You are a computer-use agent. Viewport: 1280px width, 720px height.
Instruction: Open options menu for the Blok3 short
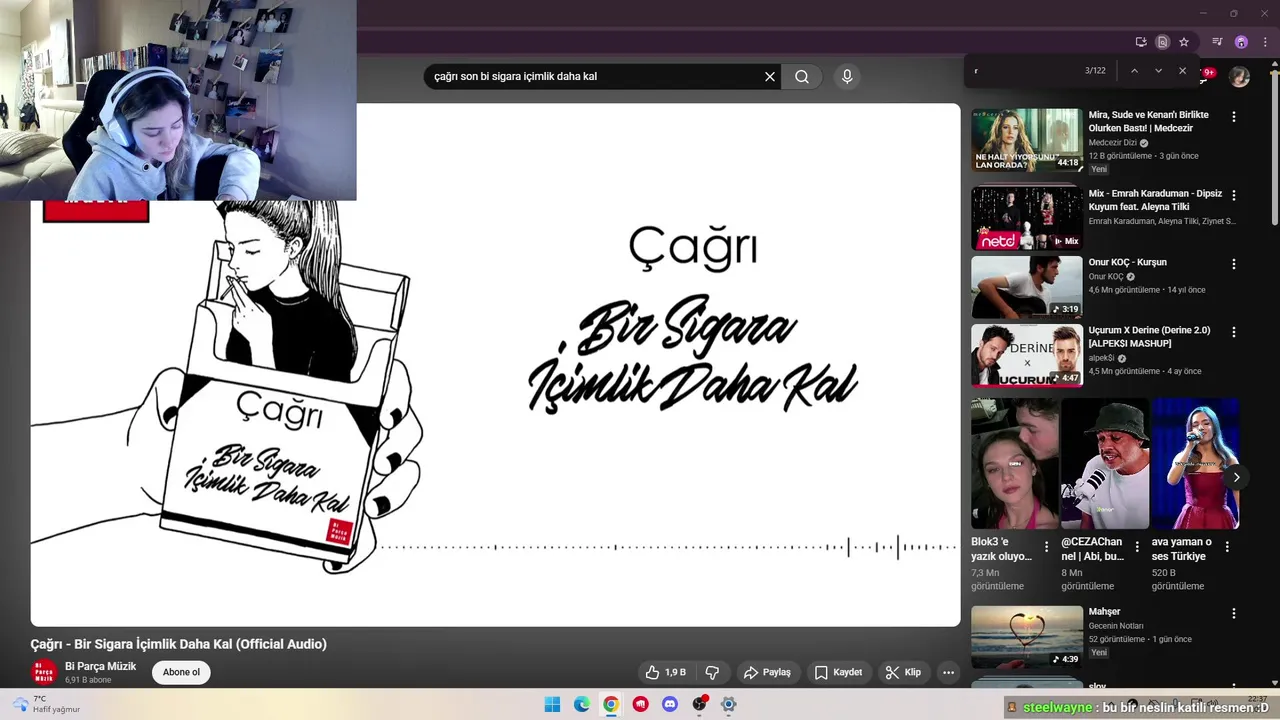(1046, 547)
